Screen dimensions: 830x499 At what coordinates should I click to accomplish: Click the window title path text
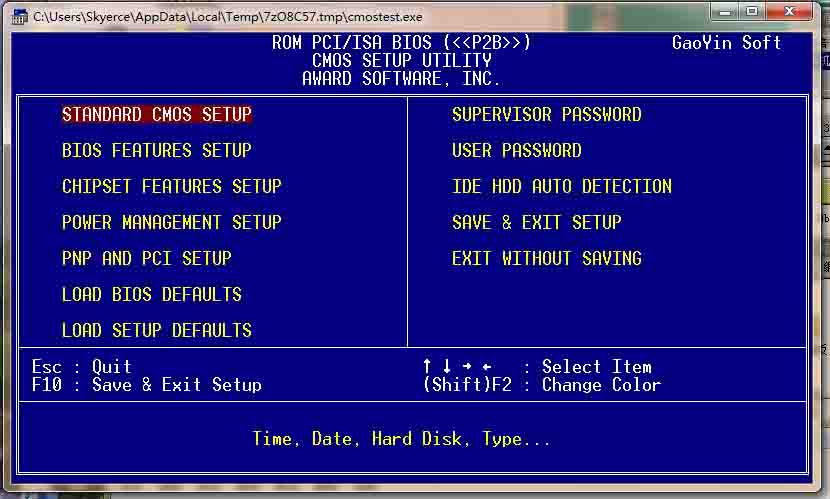pyautogui.click(x=228, y=17)
